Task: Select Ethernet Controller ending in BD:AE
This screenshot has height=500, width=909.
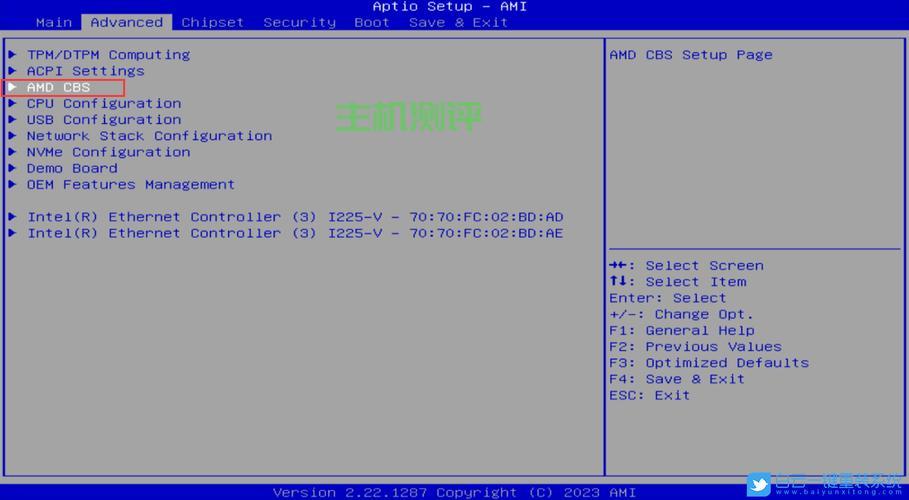Action: [295, 233]
